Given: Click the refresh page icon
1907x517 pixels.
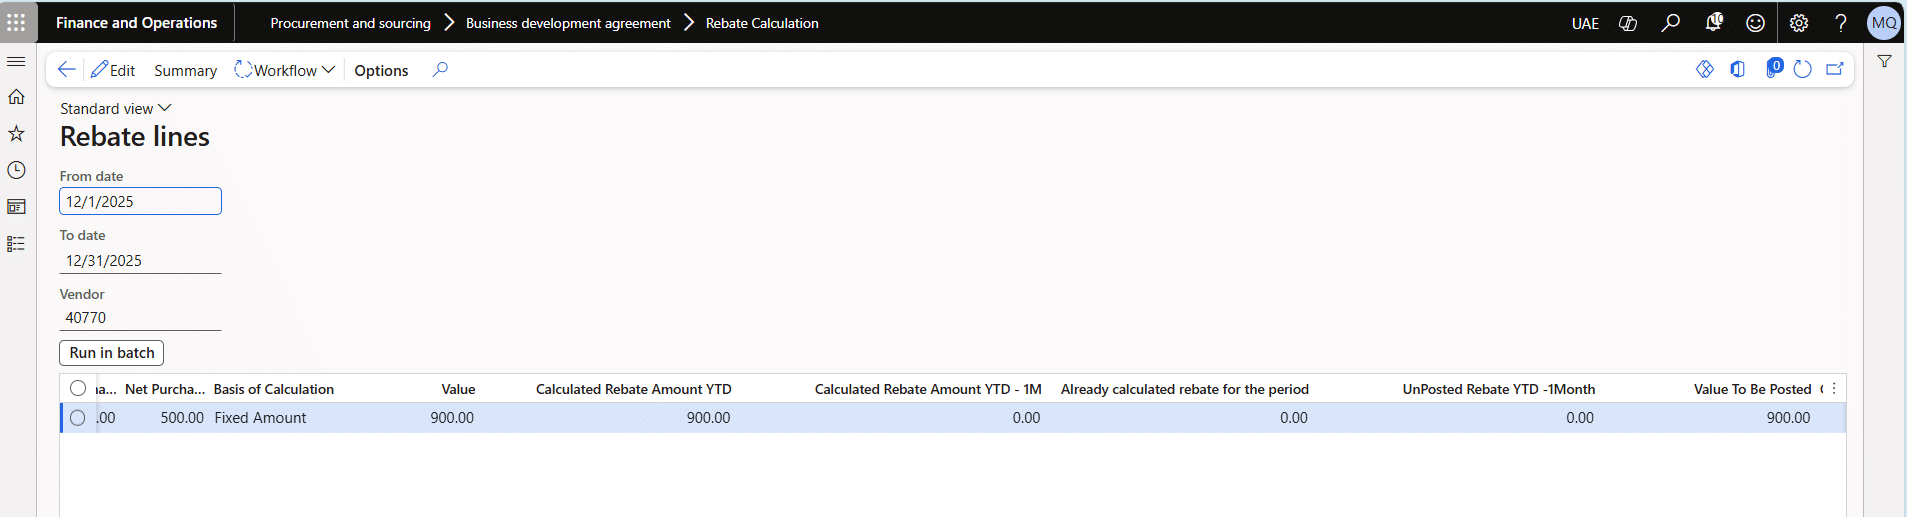Looking at the screenshot, I should pyautogui.click(x=1802, y=69).
